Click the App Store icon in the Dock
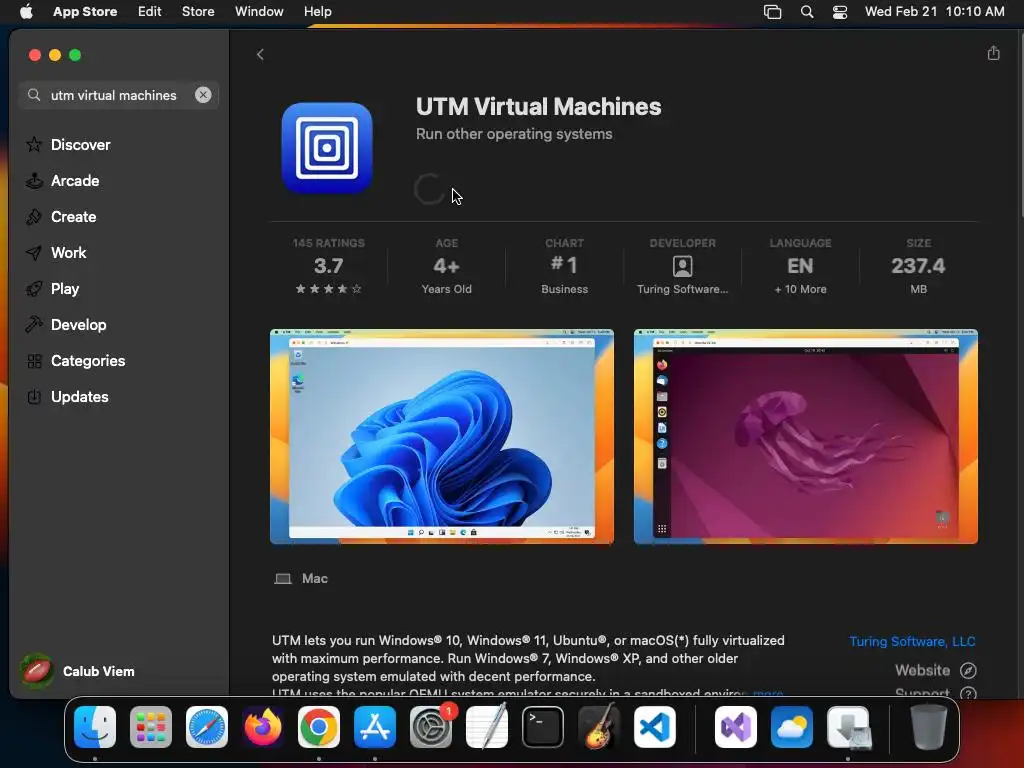 (375, 727)
